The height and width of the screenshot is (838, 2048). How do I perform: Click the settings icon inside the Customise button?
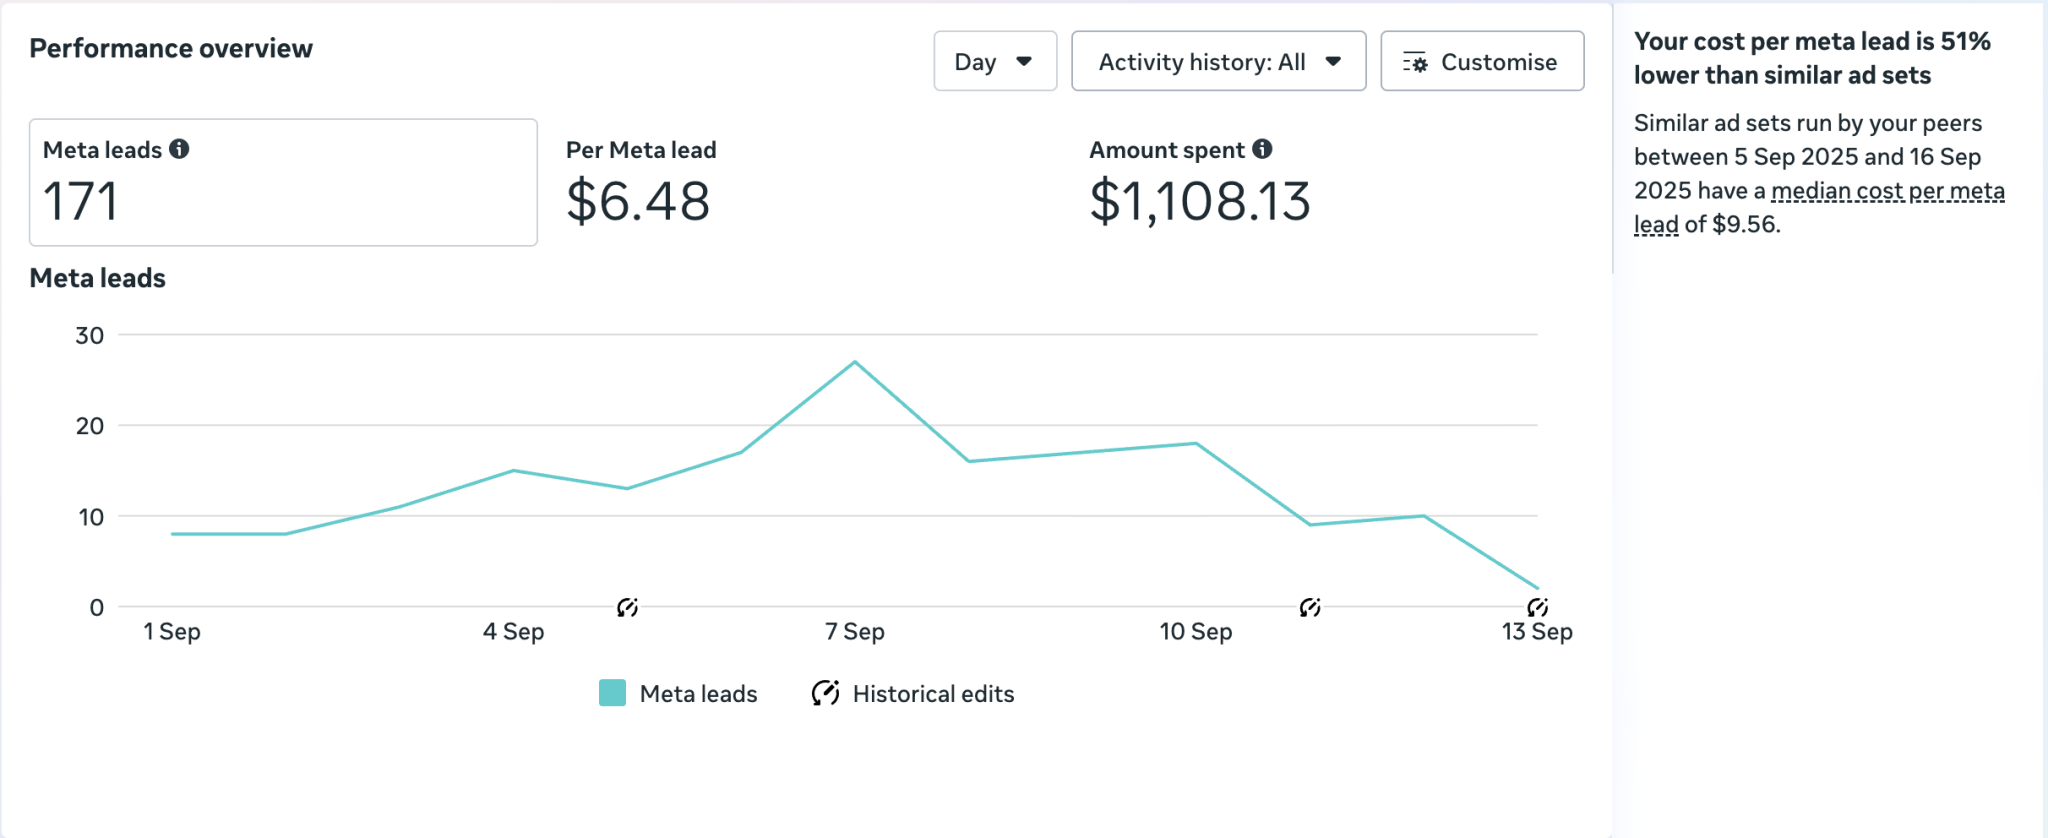pyautogui.click(x=1415, y=62)
